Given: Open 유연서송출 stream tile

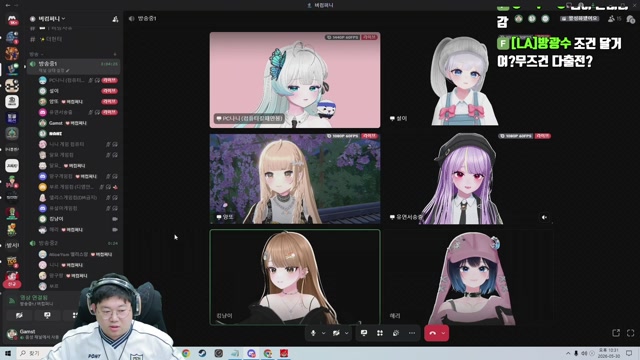Looking at the screenshot, I should pos(468,178).
